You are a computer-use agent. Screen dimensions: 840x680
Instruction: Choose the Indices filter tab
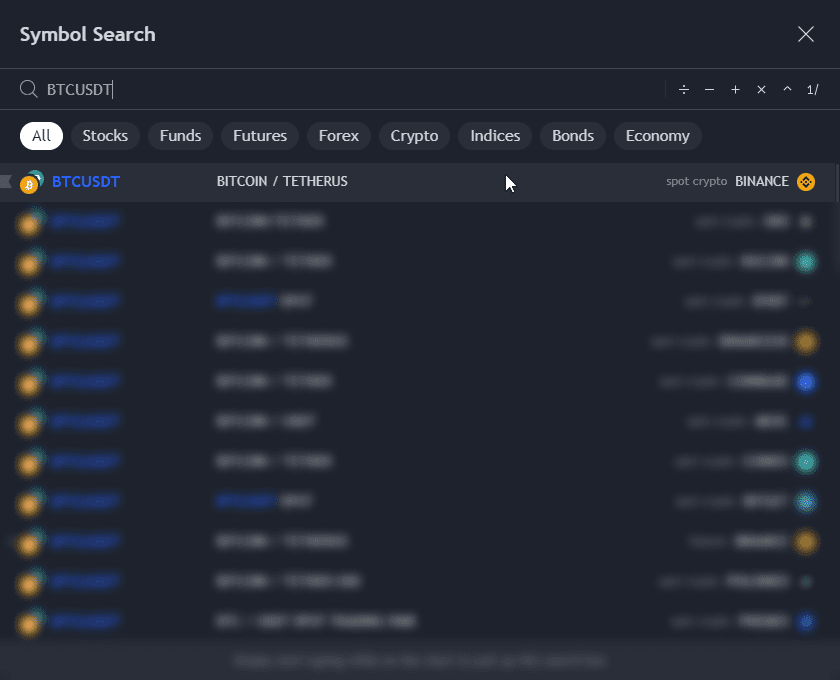pyautogui.click(x=495, y=136)
